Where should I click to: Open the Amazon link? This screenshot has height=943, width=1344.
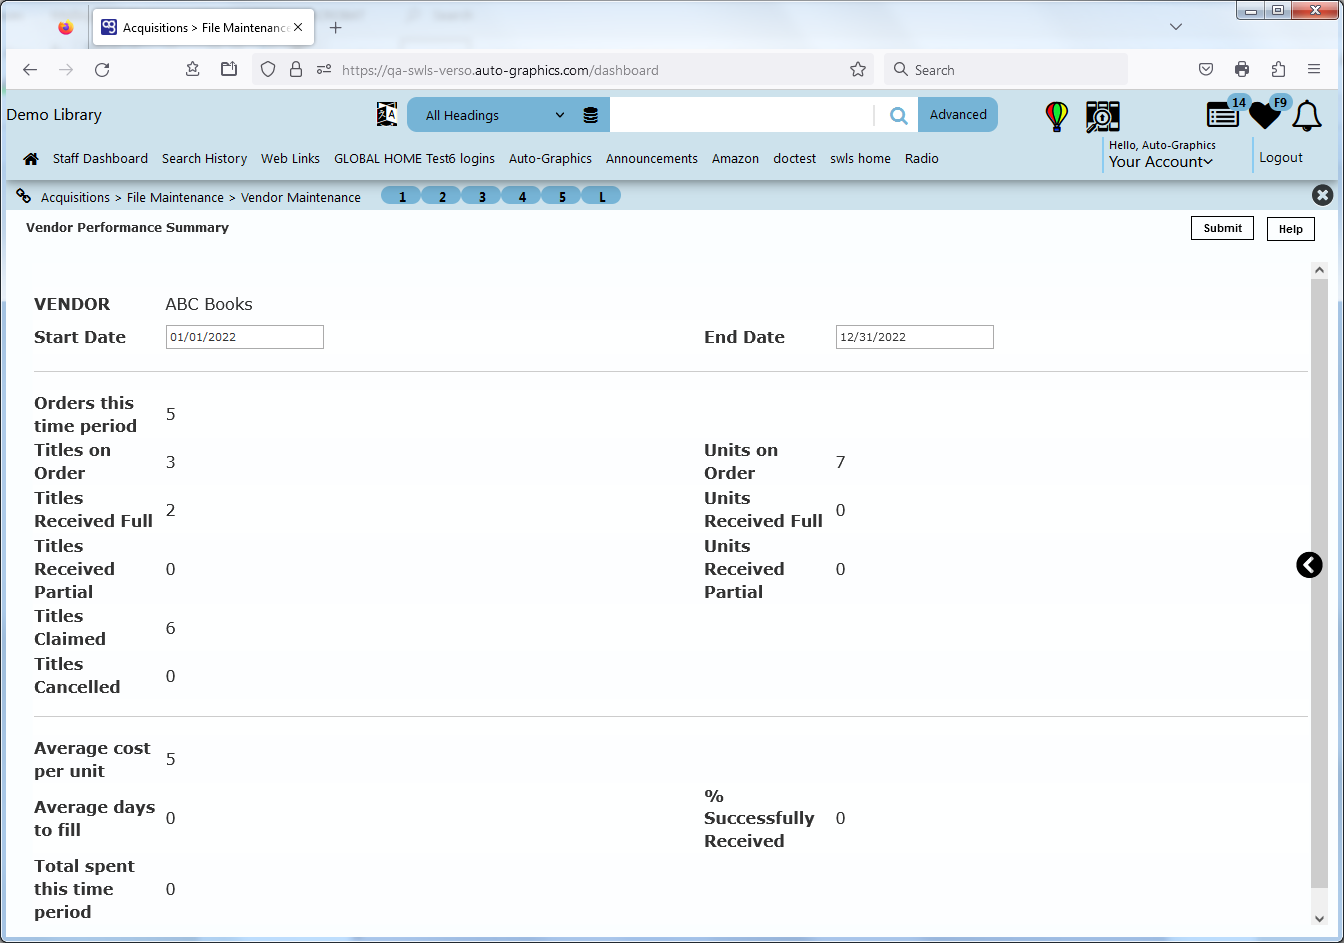735,159
